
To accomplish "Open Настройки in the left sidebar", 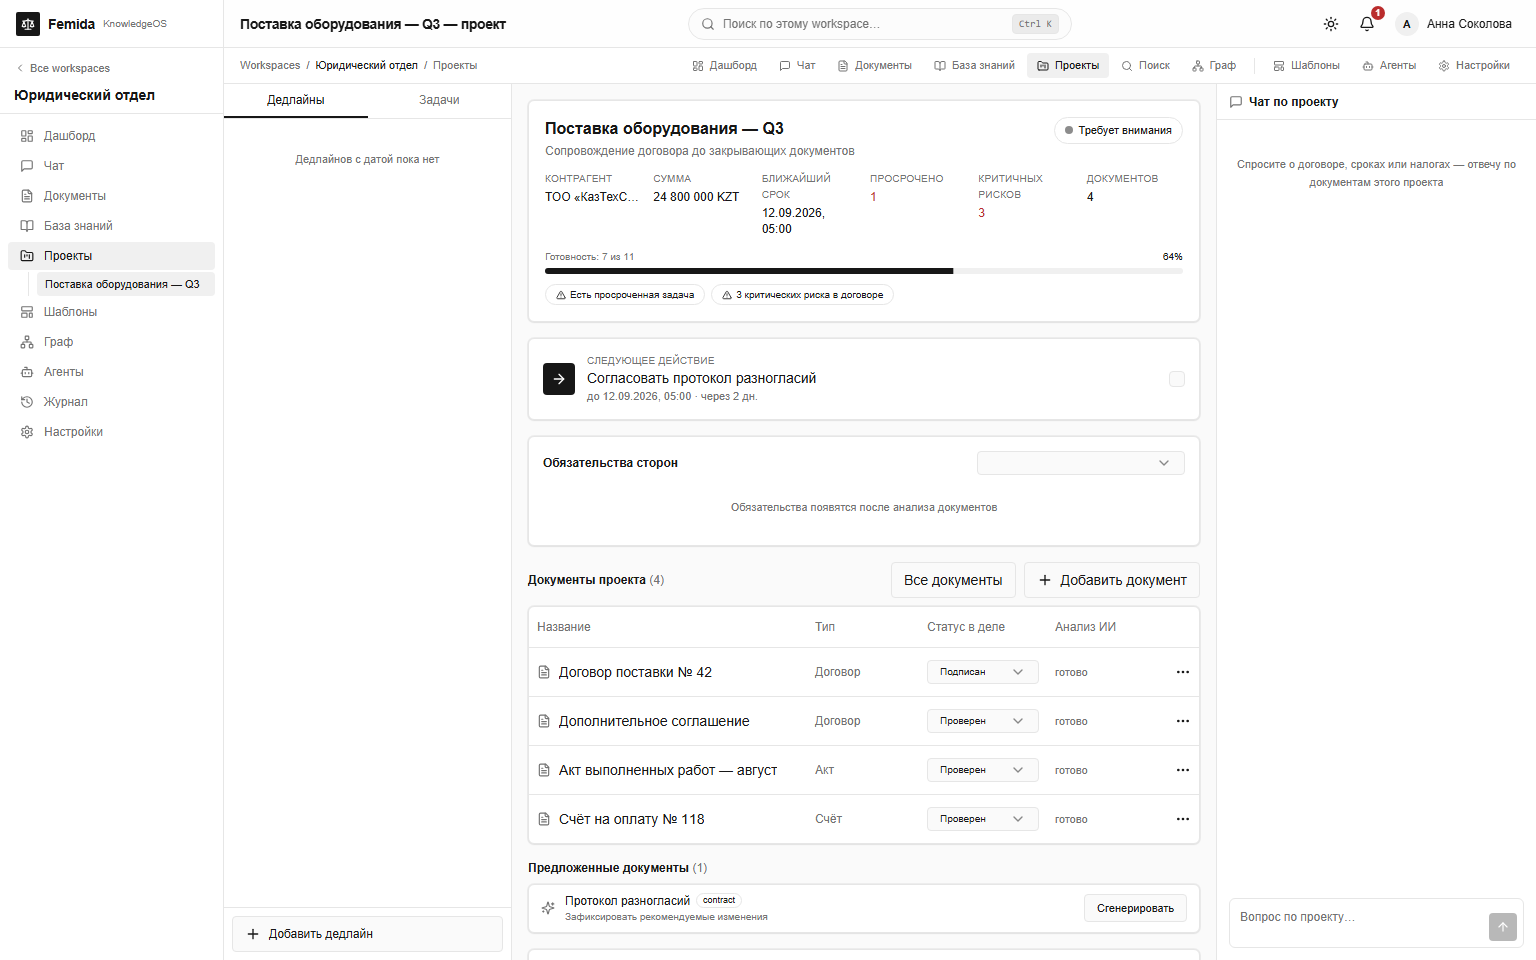I will (112, 432).
